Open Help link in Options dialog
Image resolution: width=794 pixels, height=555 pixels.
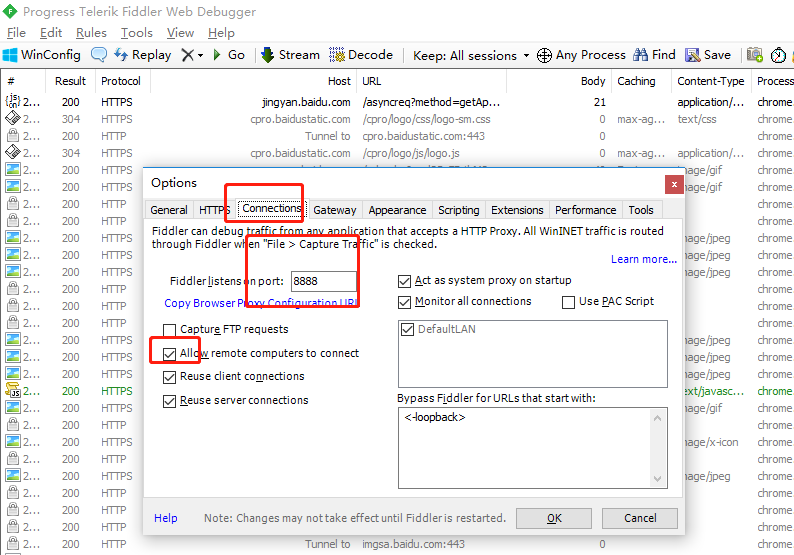pyautogui.click(x=166, y=518)
